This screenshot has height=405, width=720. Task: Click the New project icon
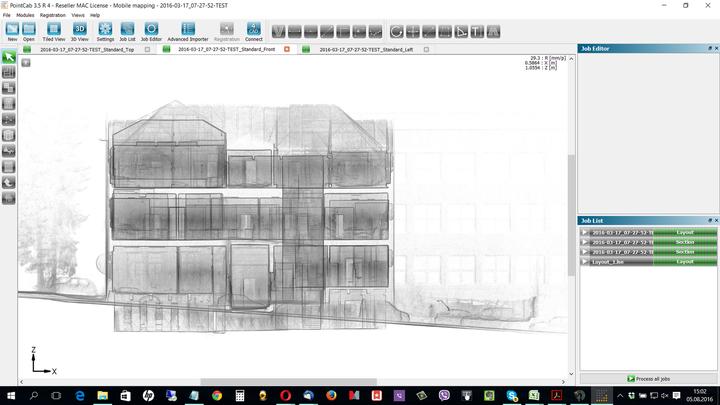click(x=12, y=30)
